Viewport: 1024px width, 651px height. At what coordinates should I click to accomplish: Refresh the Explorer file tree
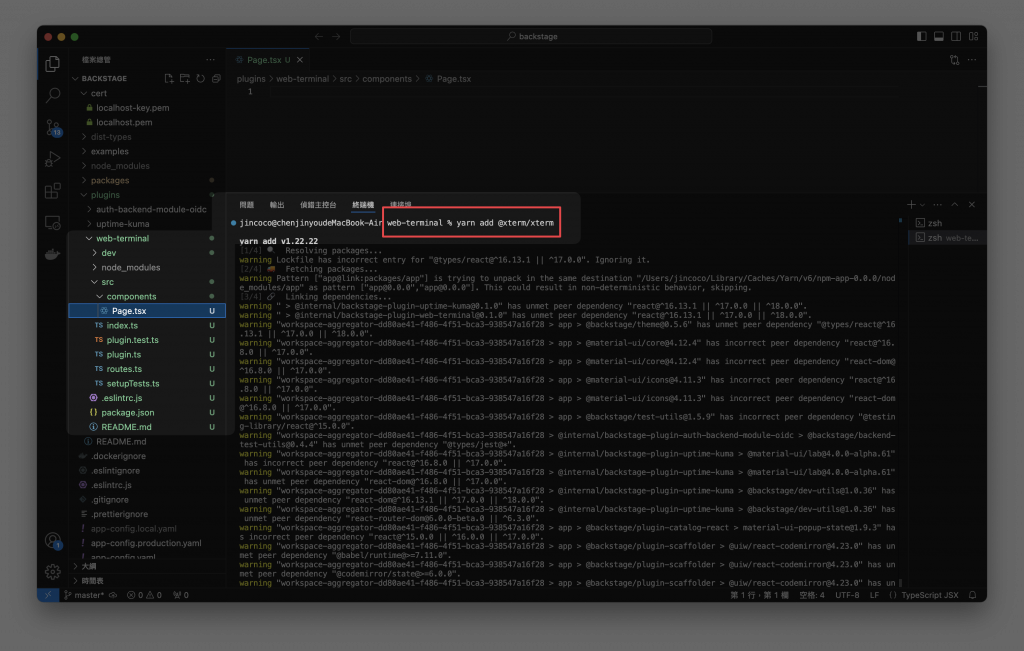200,78
